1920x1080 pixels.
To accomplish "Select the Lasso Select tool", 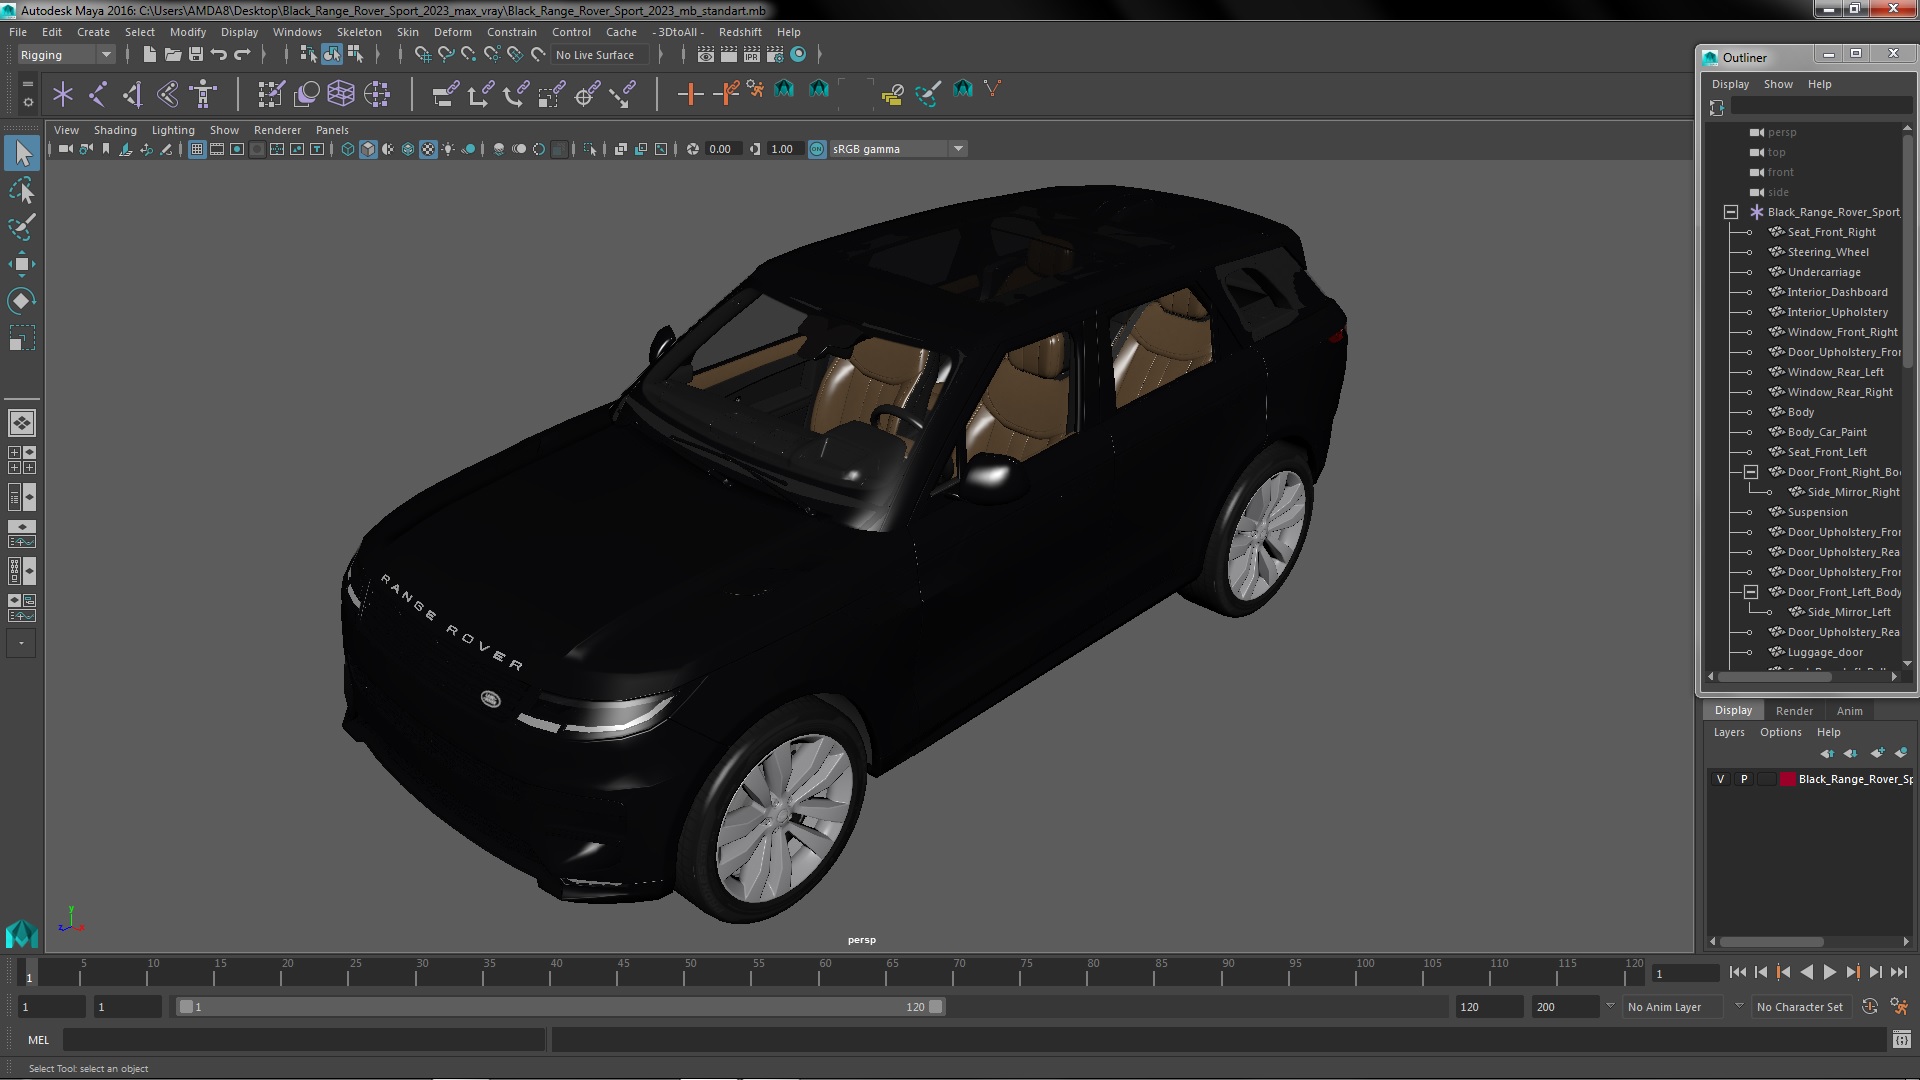I will click(x=21, y=190).
